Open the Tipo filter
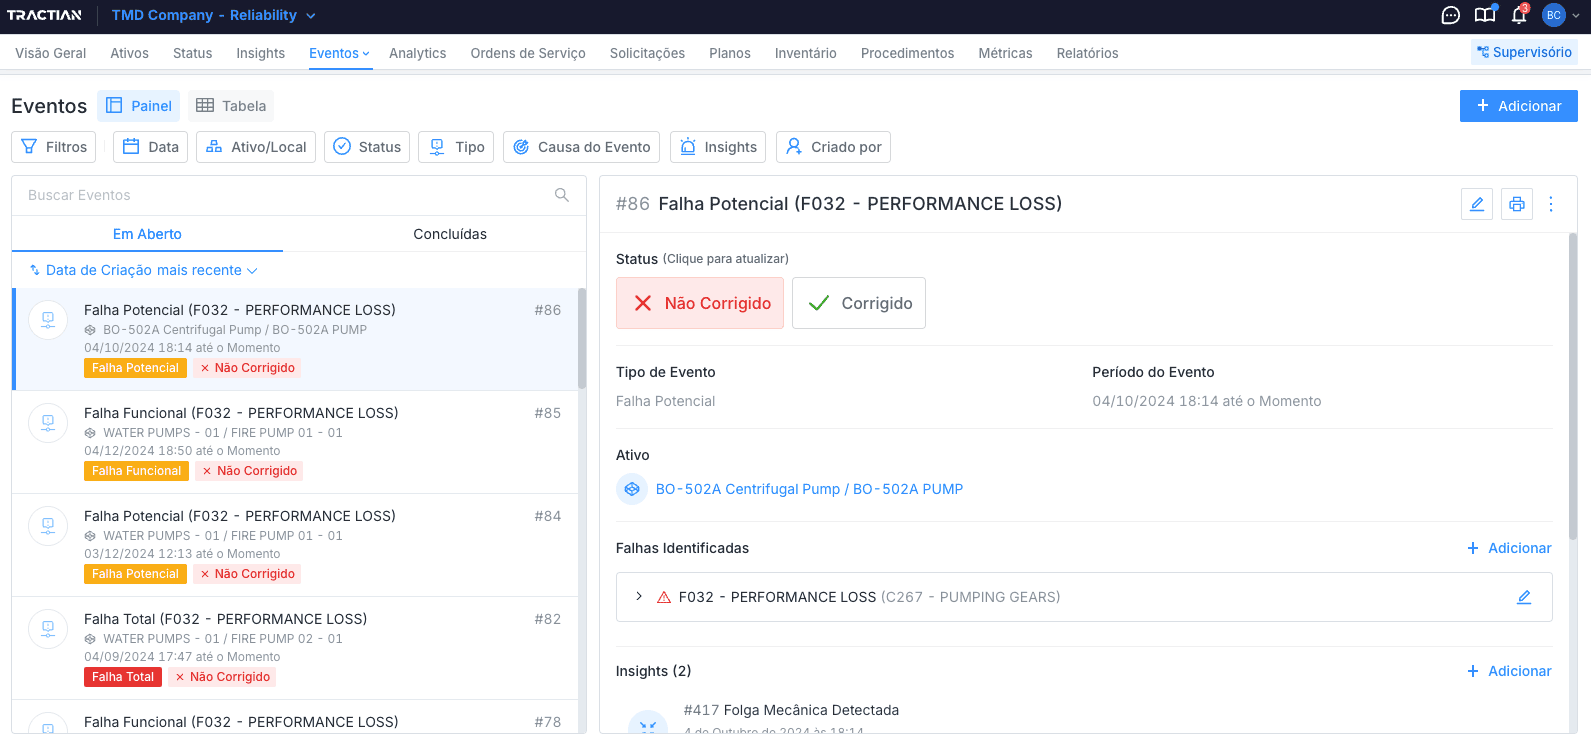 (x=456, y=147)
